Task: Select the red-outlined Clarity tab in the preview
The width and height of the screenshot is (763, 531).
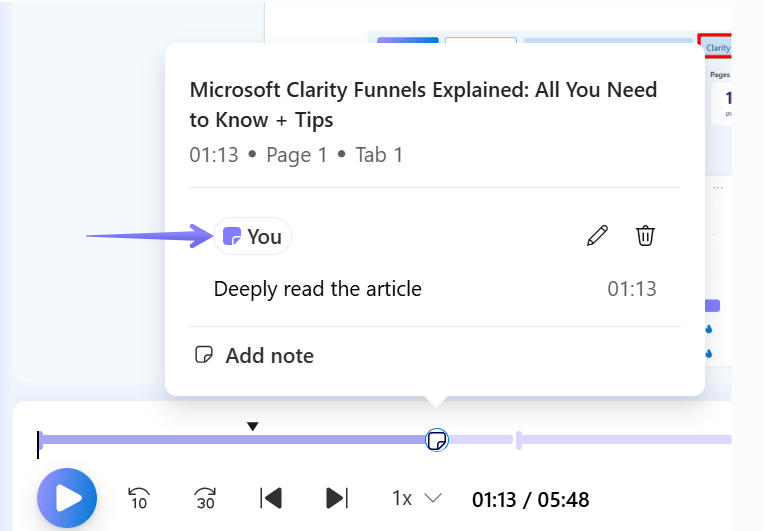Action: [x=716, y=47]
